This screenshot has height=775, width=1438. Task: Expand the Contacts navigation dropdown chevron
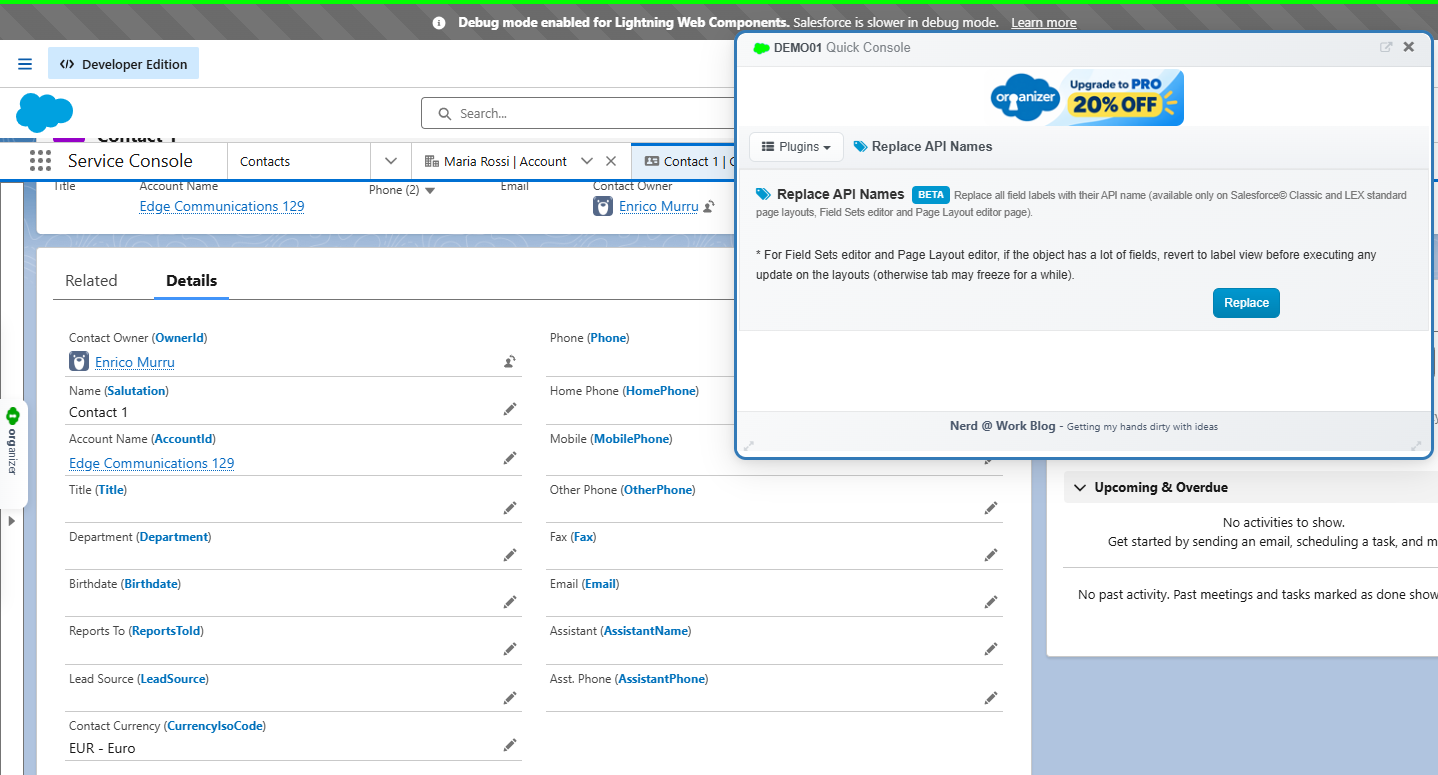click(x=391, y=161)
